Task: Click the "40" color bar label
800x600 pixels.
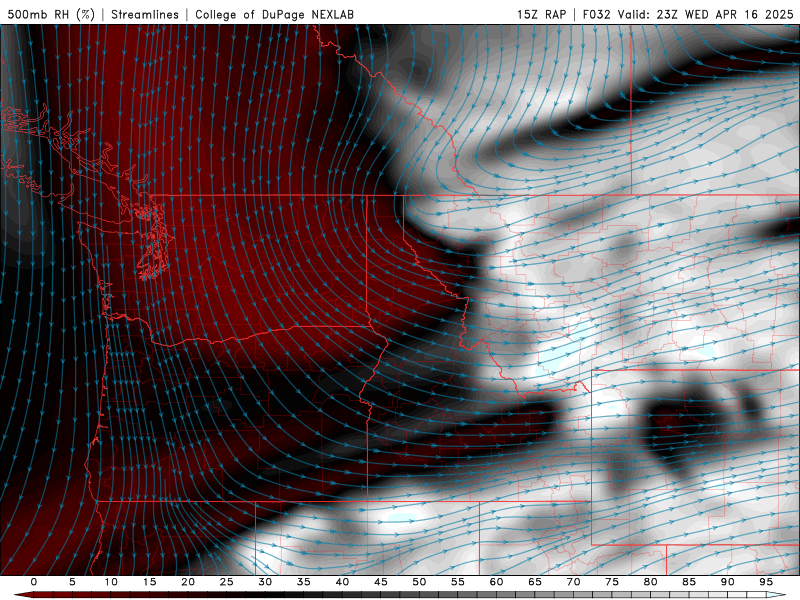Action: (x=342, y=582)
